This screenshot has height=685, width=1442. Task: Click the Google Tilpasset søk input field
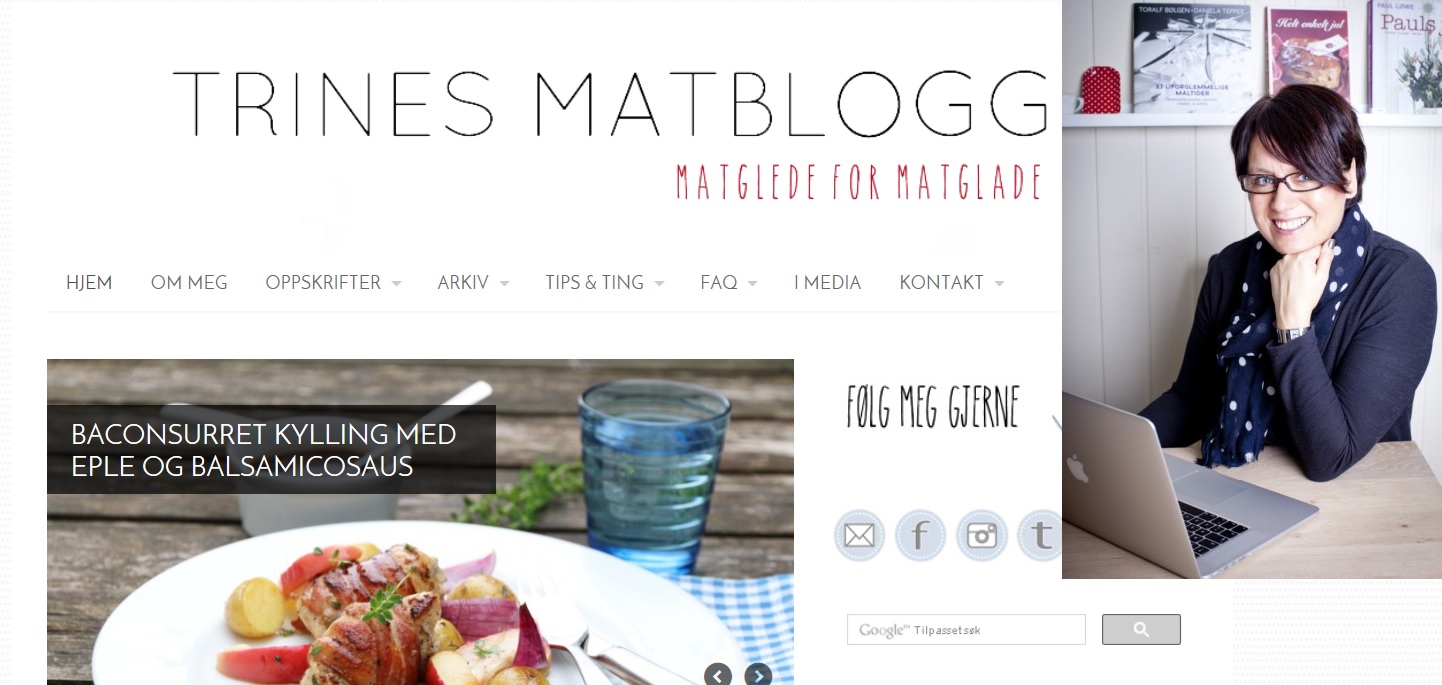(966, 630)
